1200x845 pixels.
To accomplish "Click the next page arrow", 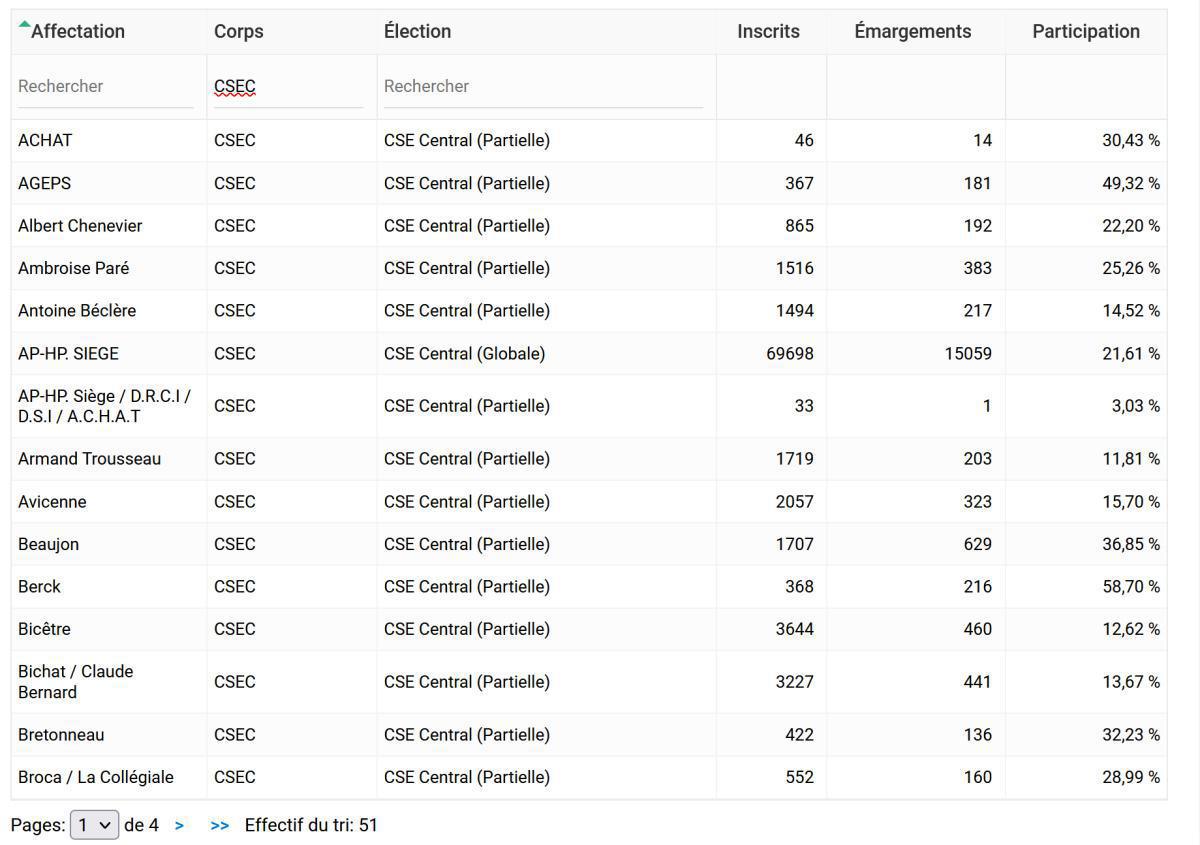I will [x=179, y=826].
